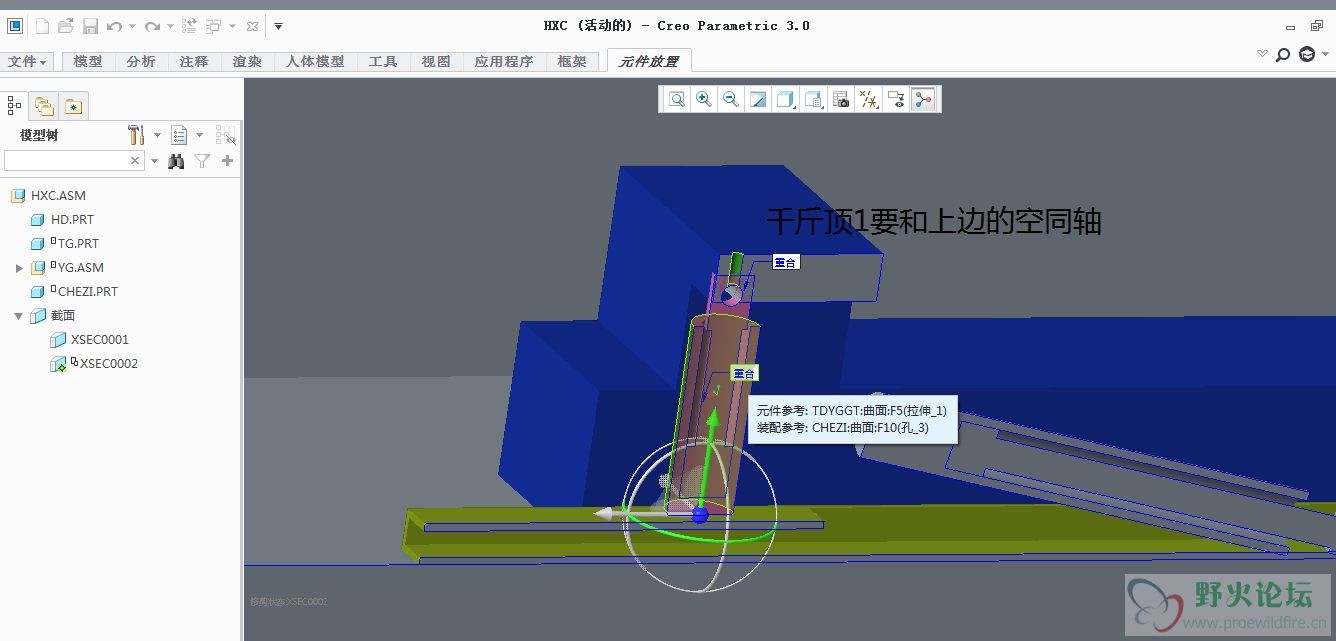Select TG.PRT in the model tree
The height and width of the screenshot is (641, 1336).
click(x=78, y=243)
